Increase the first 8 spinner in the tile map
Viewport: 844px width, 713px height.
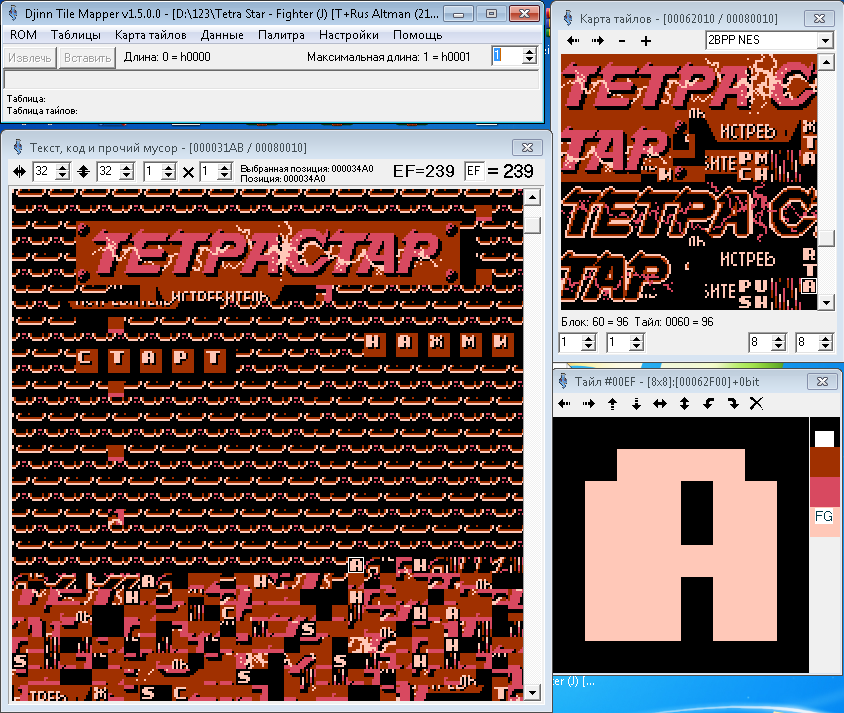click(x=778, y=338)
